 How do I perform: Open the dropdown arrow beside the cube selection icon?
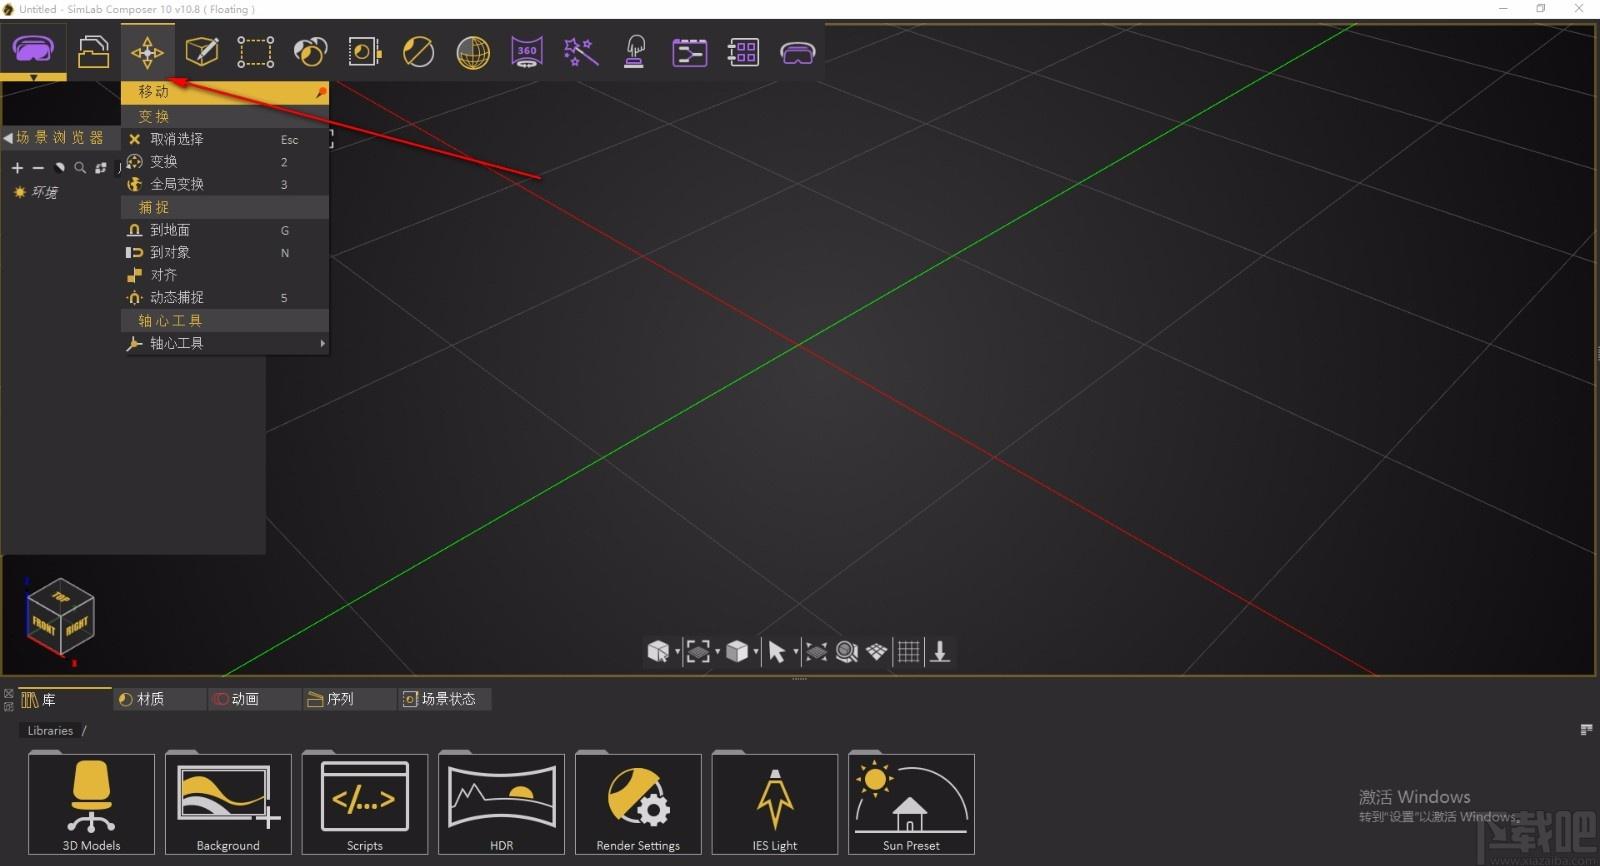coord(677,653)
